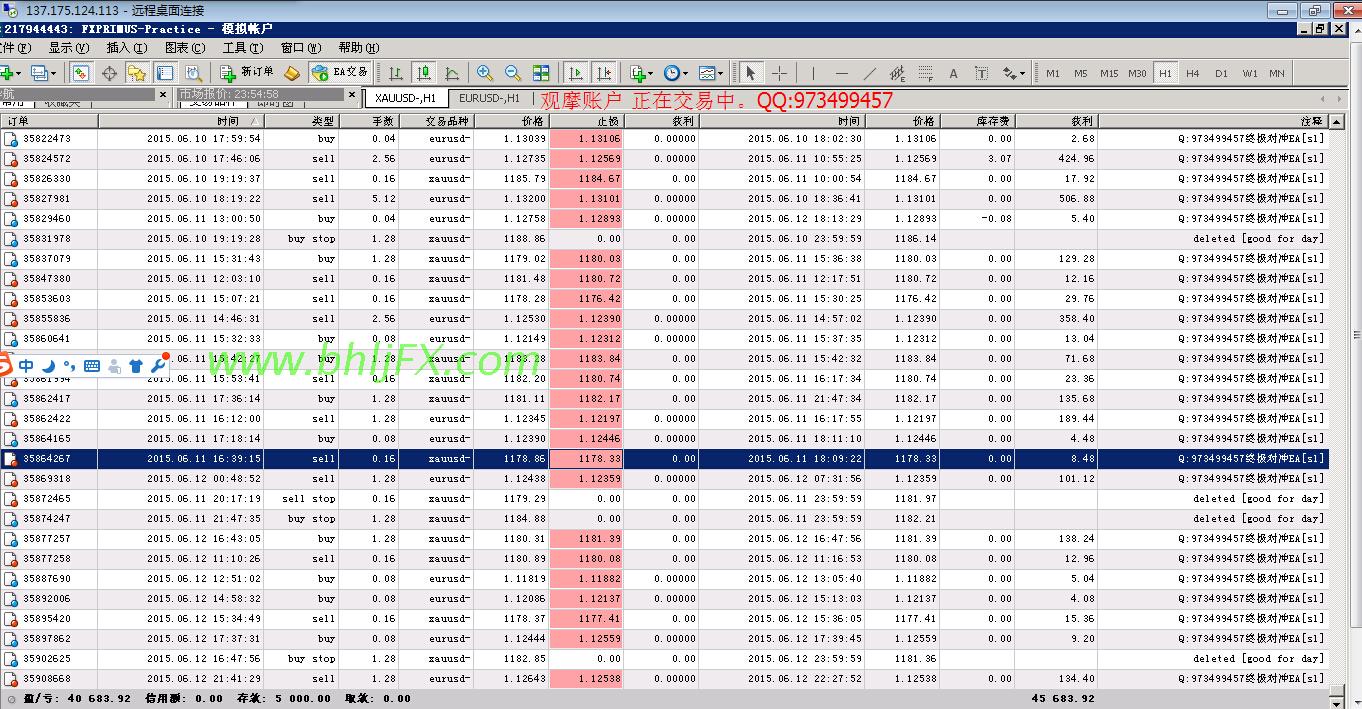Close the market watch 市场报价 panel
Screen dimensions: 1362x709
point(354,94)
